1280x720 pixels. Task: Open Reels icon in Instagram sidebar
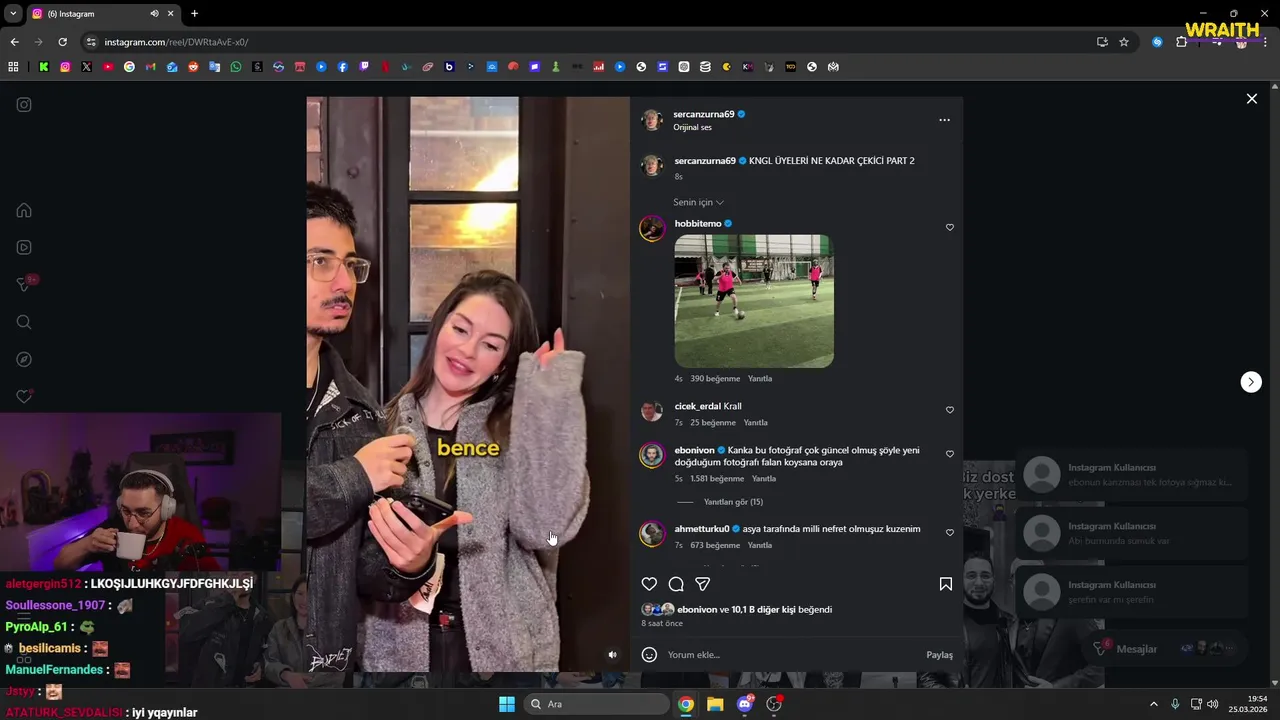[x=24, y=247]
